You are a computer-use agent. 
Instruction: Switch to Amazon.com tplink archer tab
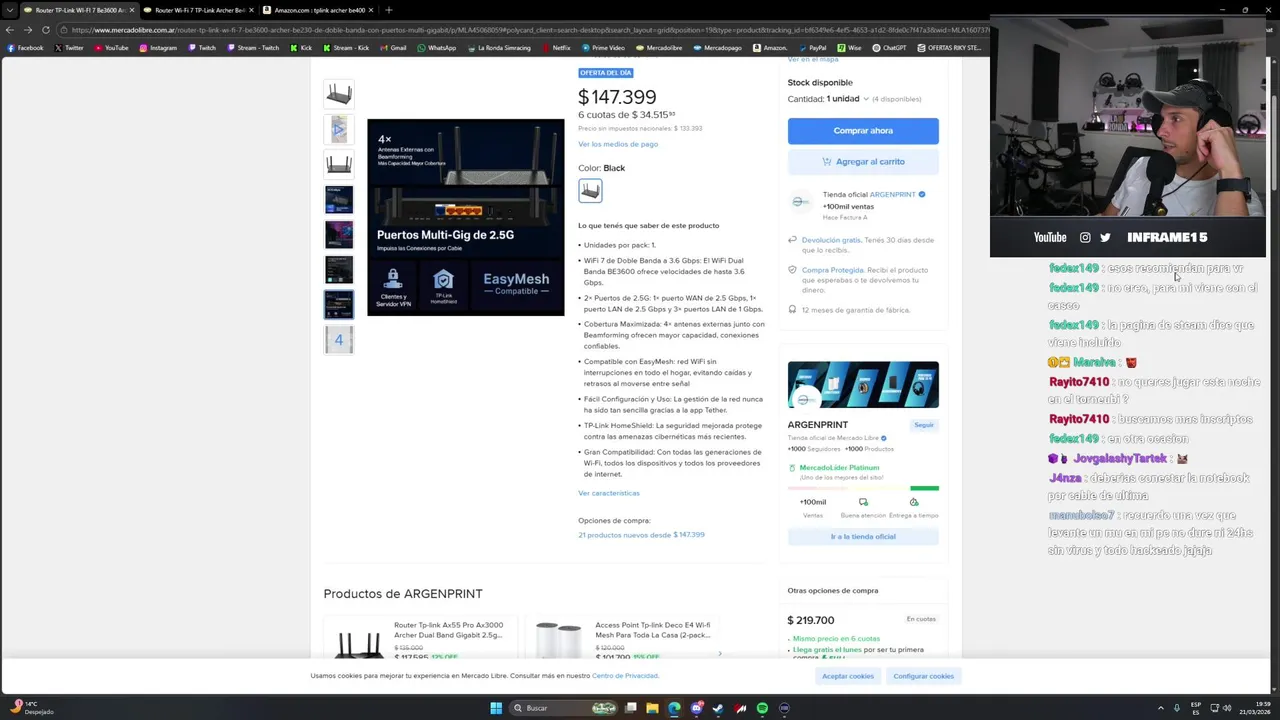pyautogui.click(x=316, y=10)
